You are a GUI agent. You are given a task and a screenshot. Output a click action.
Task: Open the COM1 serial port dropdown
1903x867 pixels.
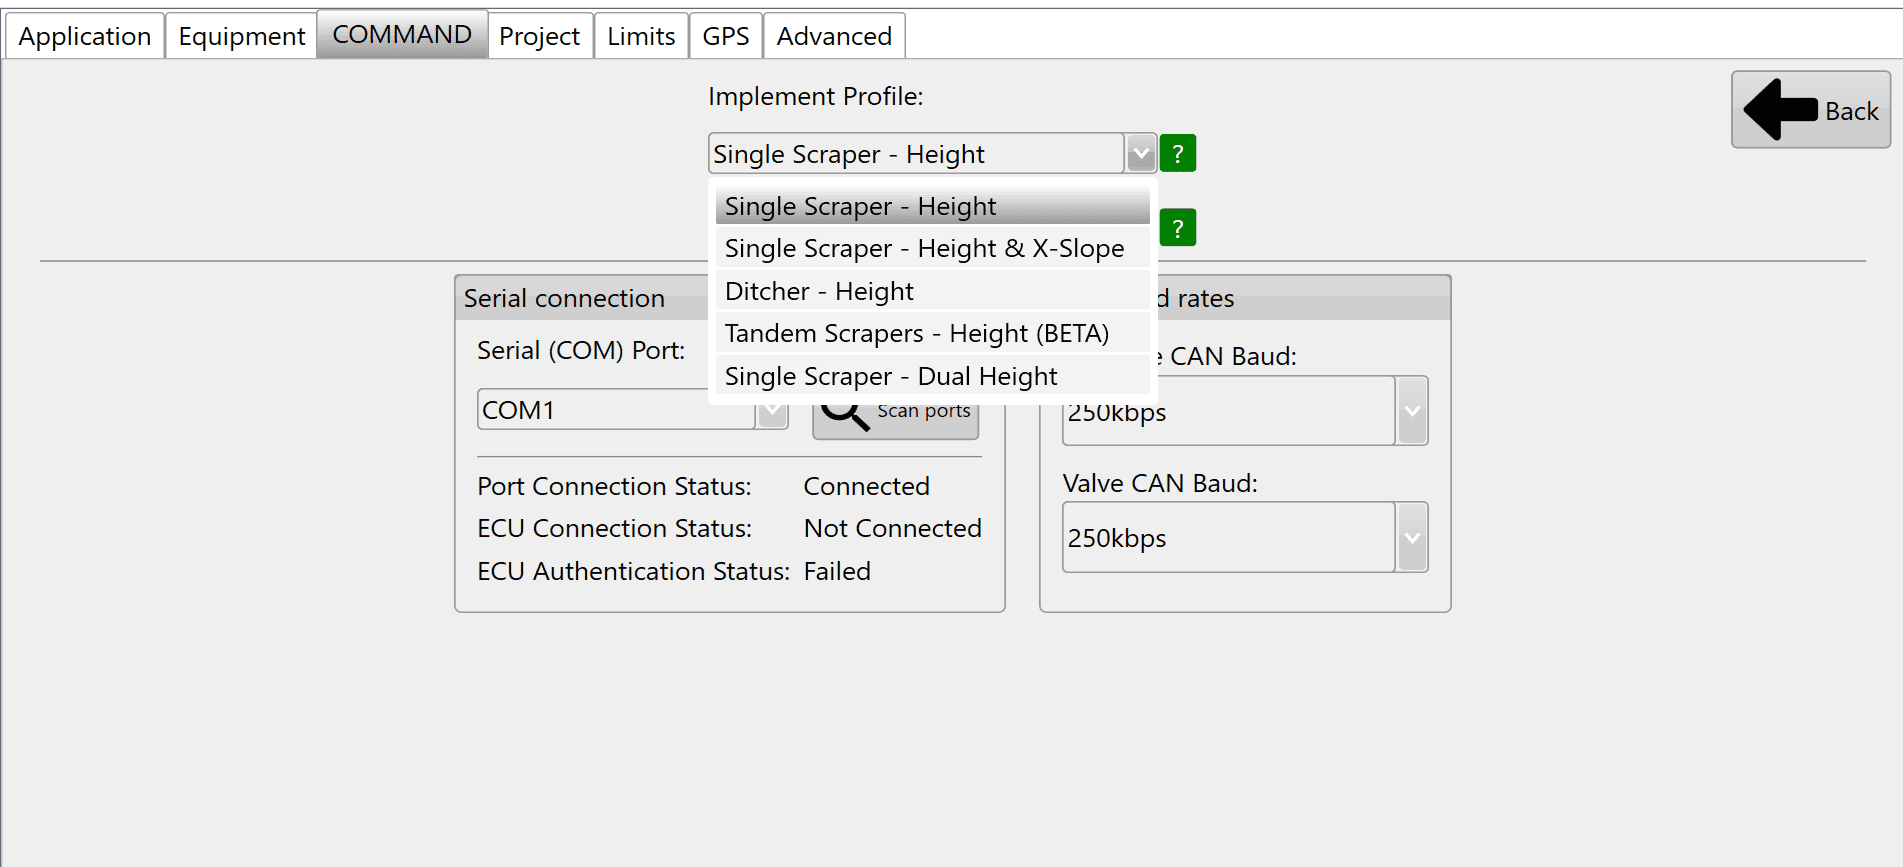772,412
